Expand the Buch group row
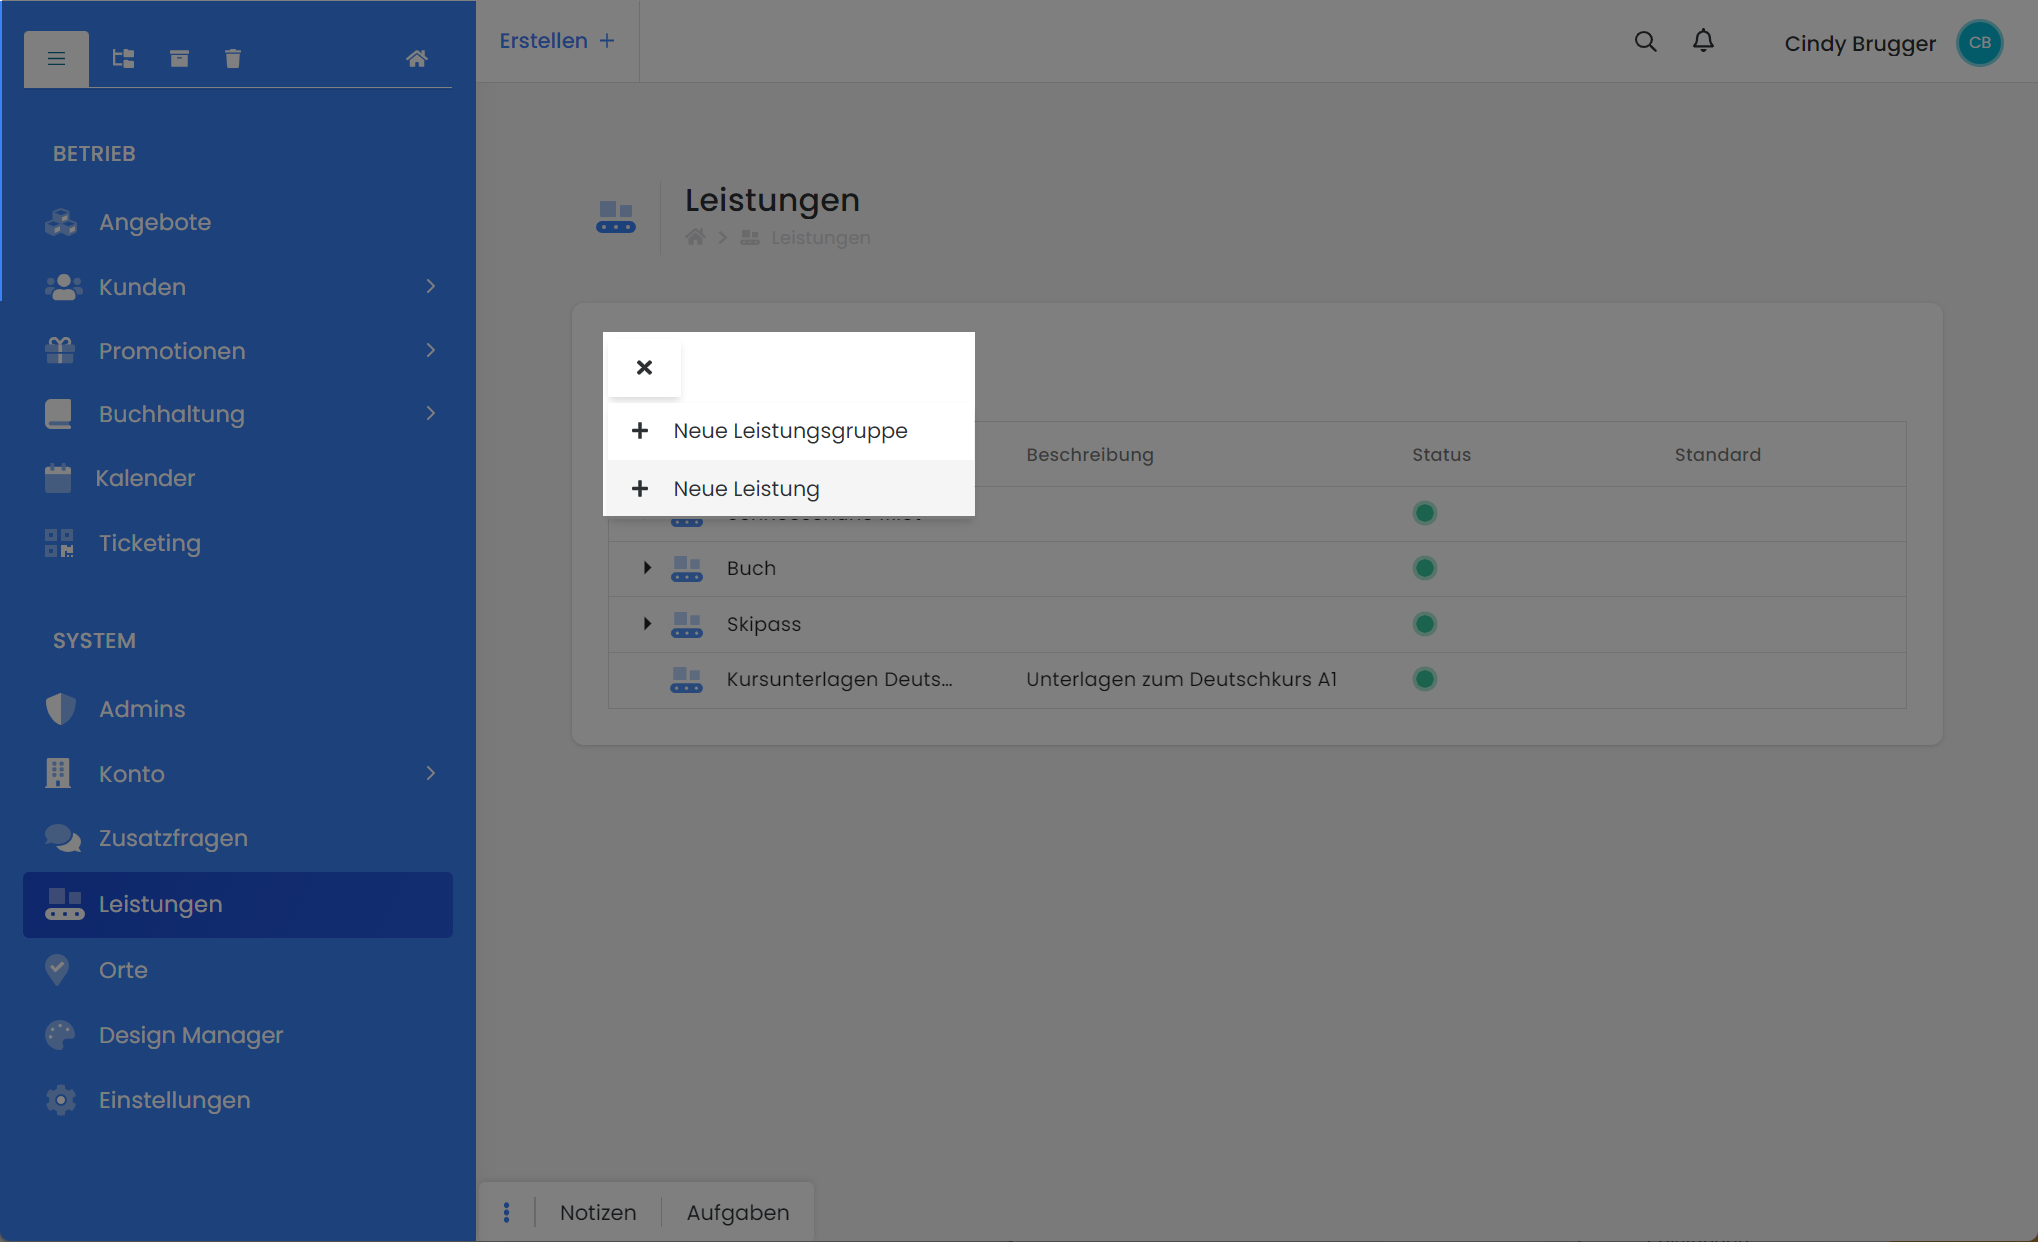Screen dimensions: 2038x1242 (x=647, y=568)
